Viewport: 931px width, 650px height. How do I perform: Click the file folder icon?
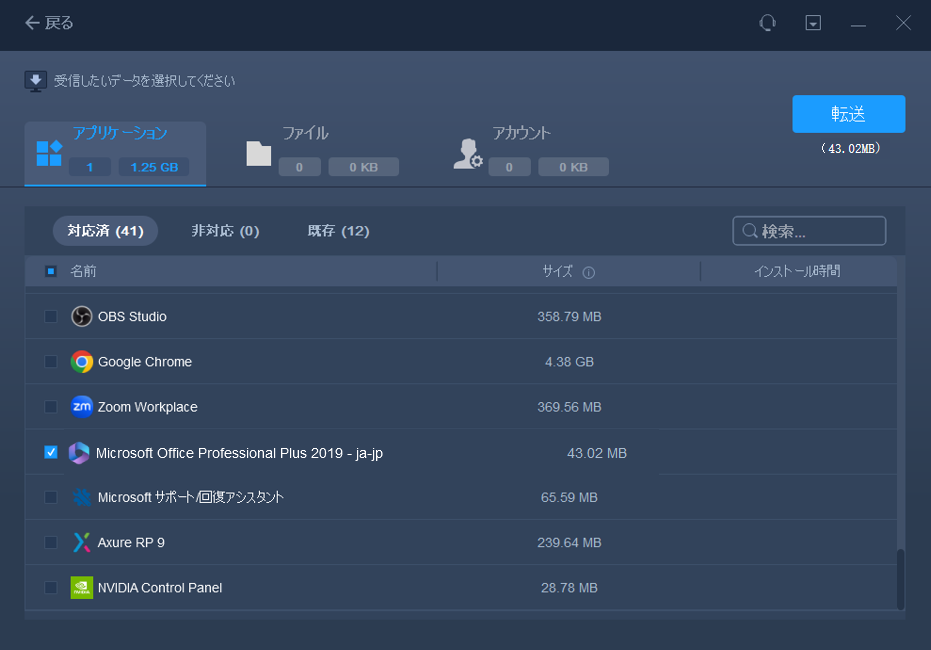pos(259,154)
